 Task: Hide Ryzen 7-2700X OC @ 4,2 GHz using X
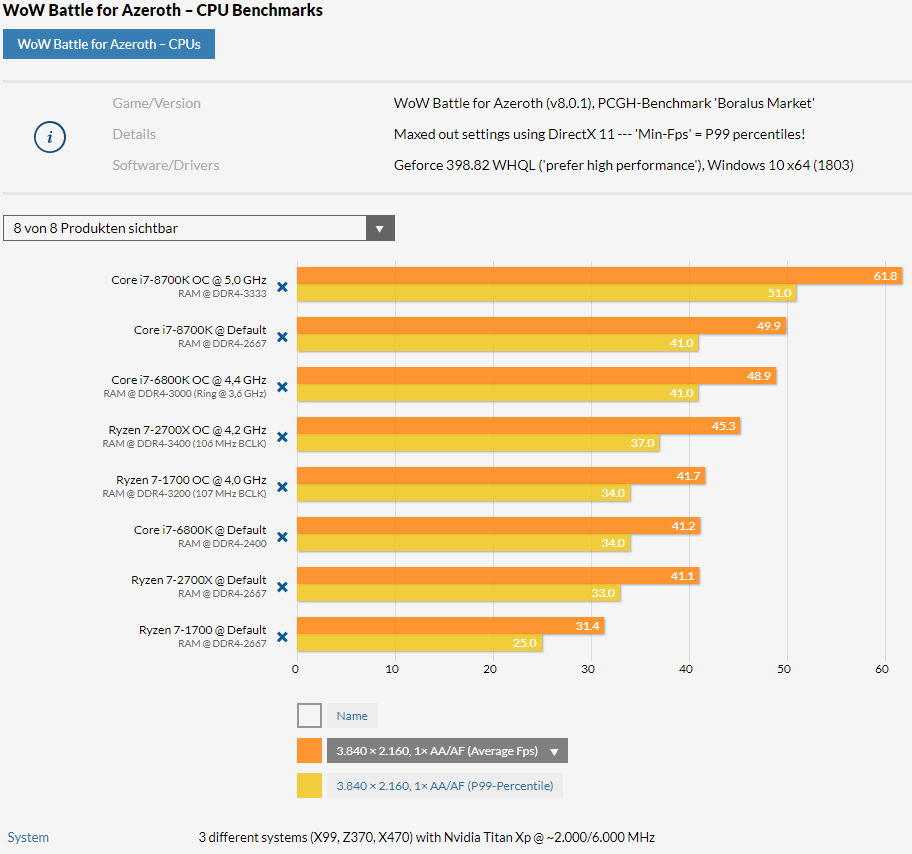282,437
